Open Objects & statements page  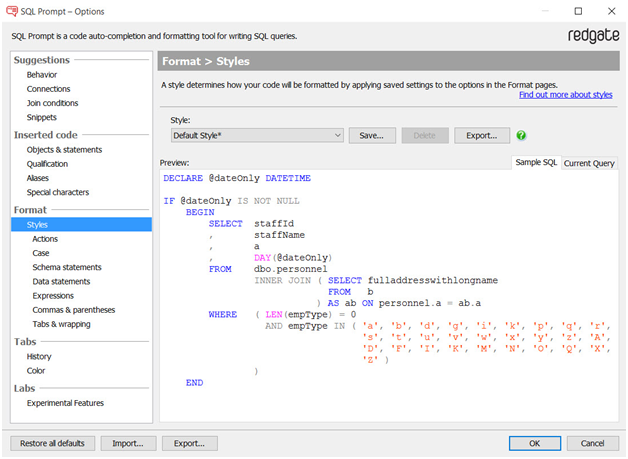click(64, 150)
